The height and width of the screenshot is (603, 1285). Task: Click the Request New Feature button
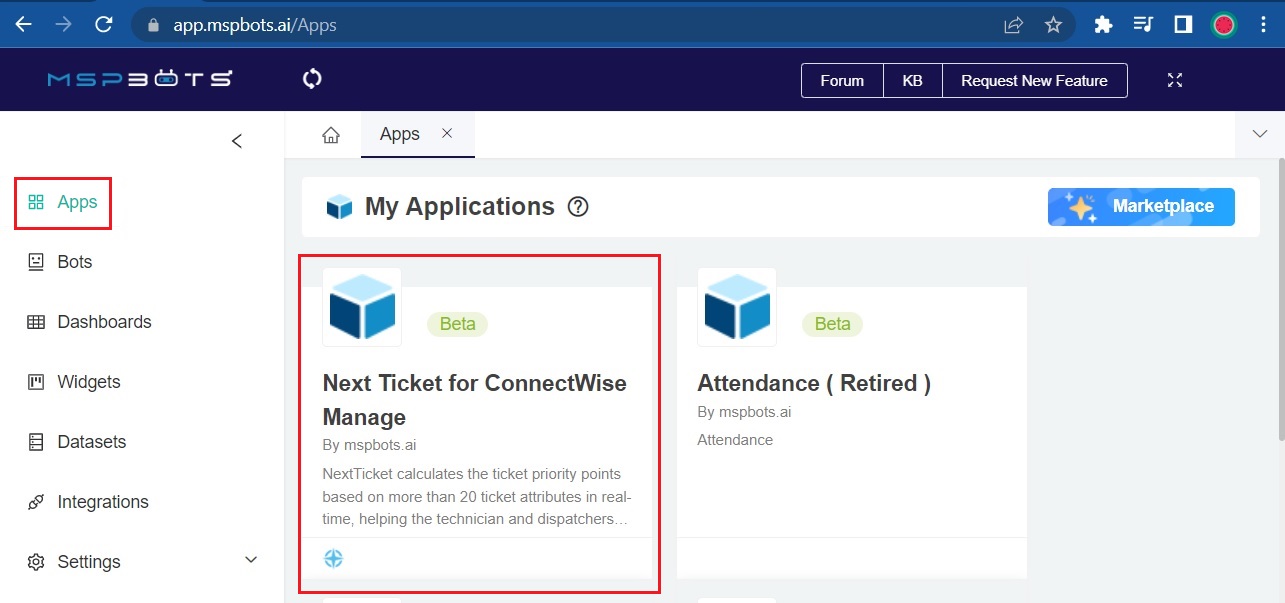click(1034, 80)
